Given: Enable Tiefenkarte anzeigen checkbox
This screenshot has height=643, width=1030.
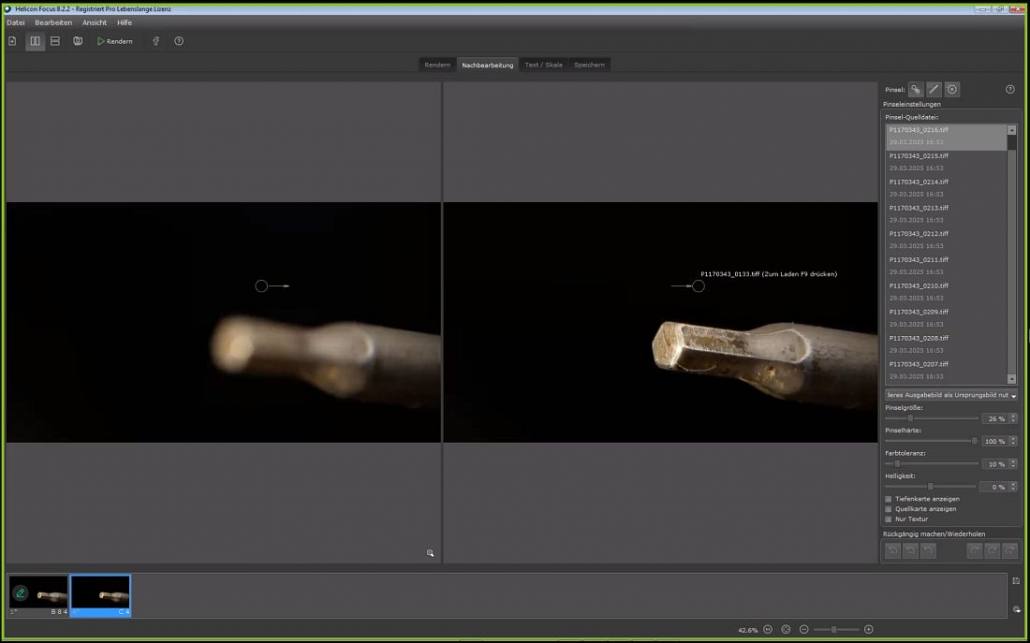Looking at the screenshot, I should [x=889, y=498].
